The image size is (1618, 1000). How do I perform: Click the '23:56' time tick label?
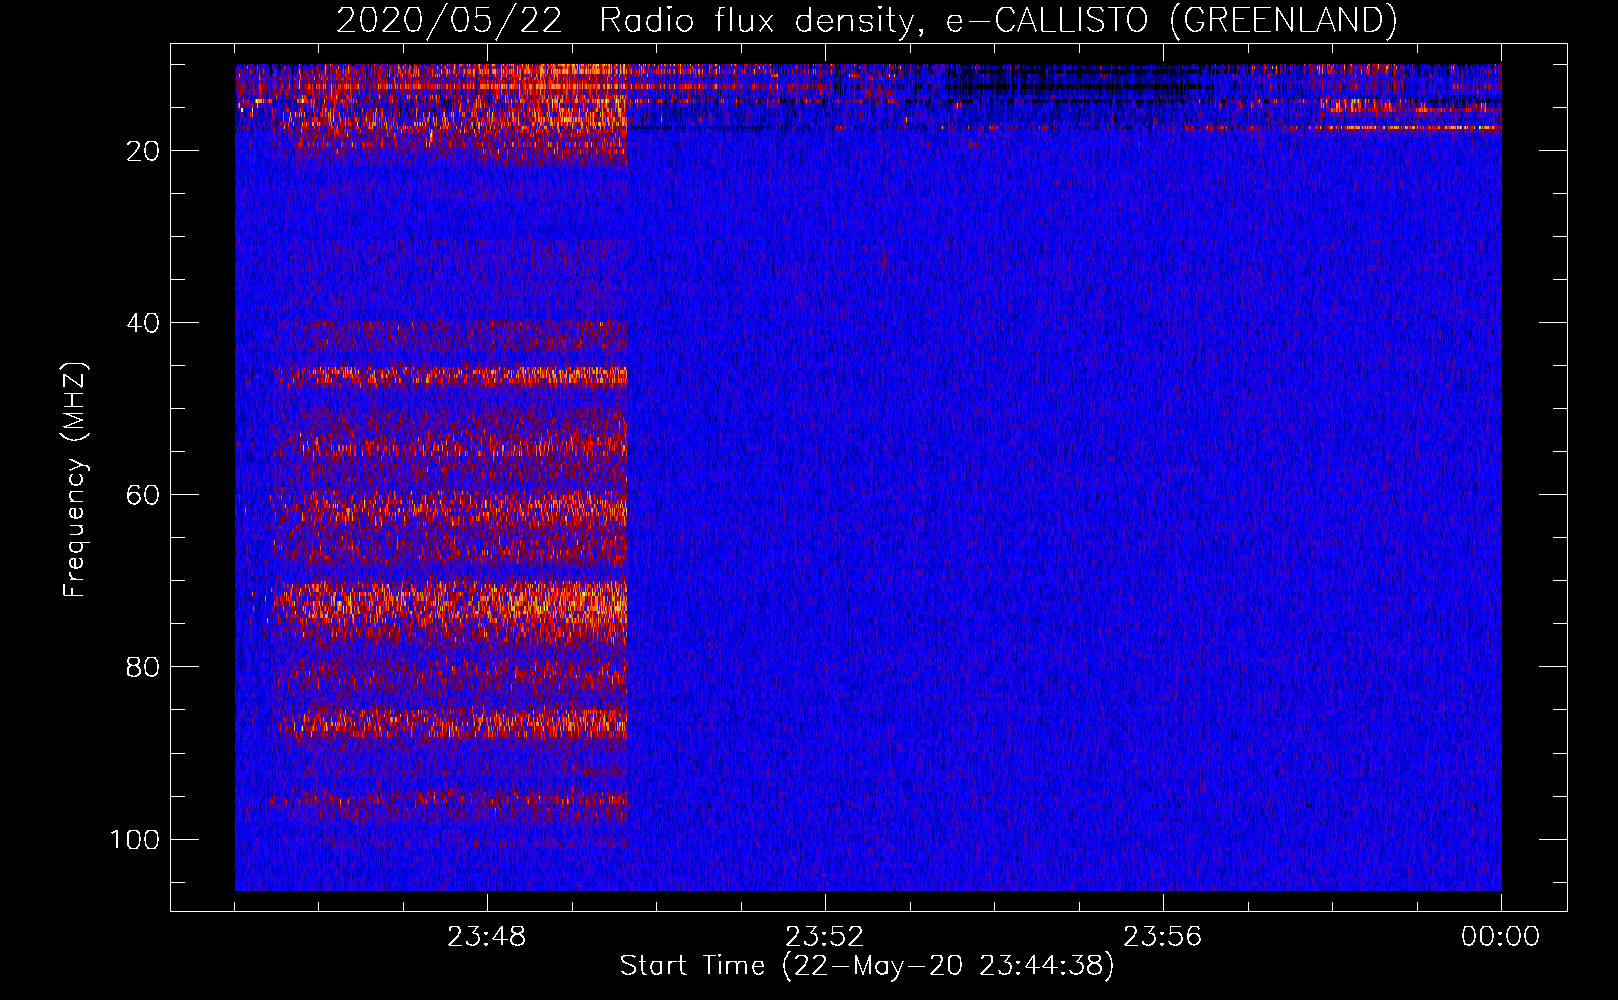(1162, 937)
